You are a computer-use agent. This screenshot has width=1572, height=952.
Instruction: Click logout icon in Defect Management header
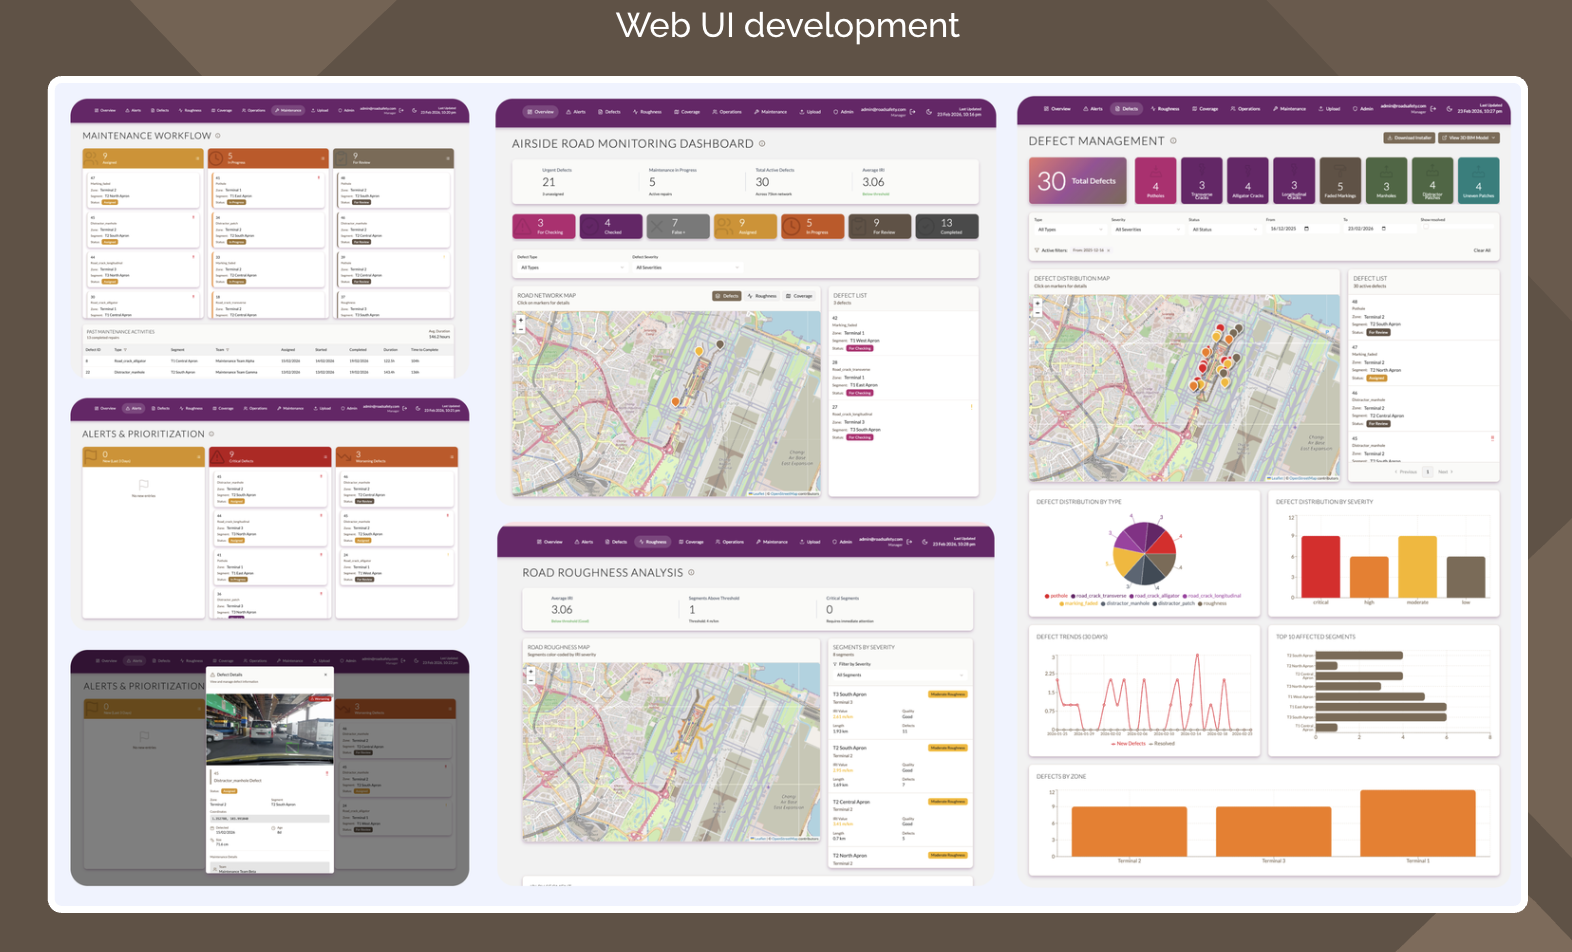tap(1433, 108)
